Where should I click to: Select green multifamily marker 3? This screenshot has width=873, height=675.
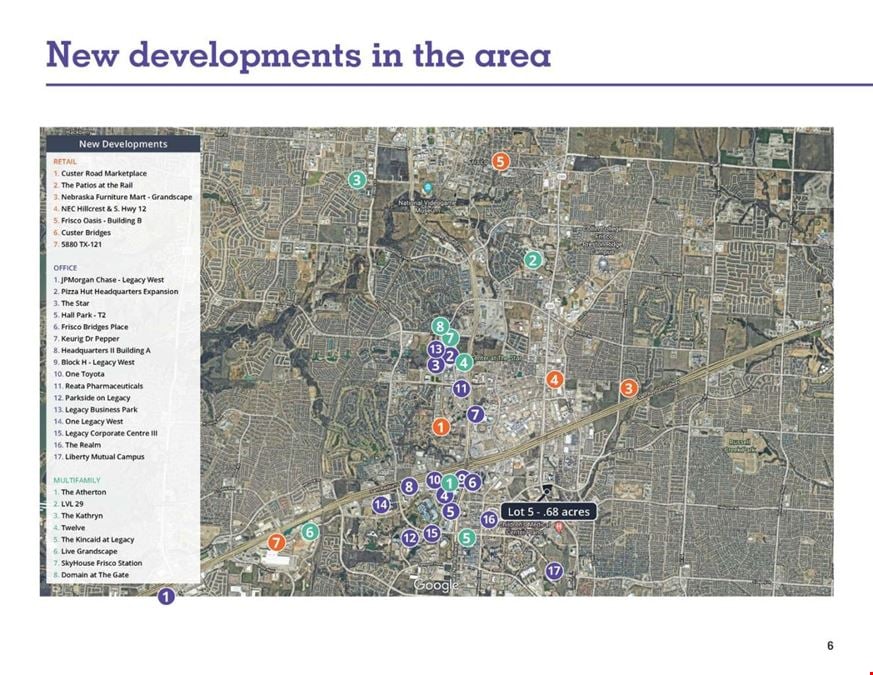coord(357,179)
